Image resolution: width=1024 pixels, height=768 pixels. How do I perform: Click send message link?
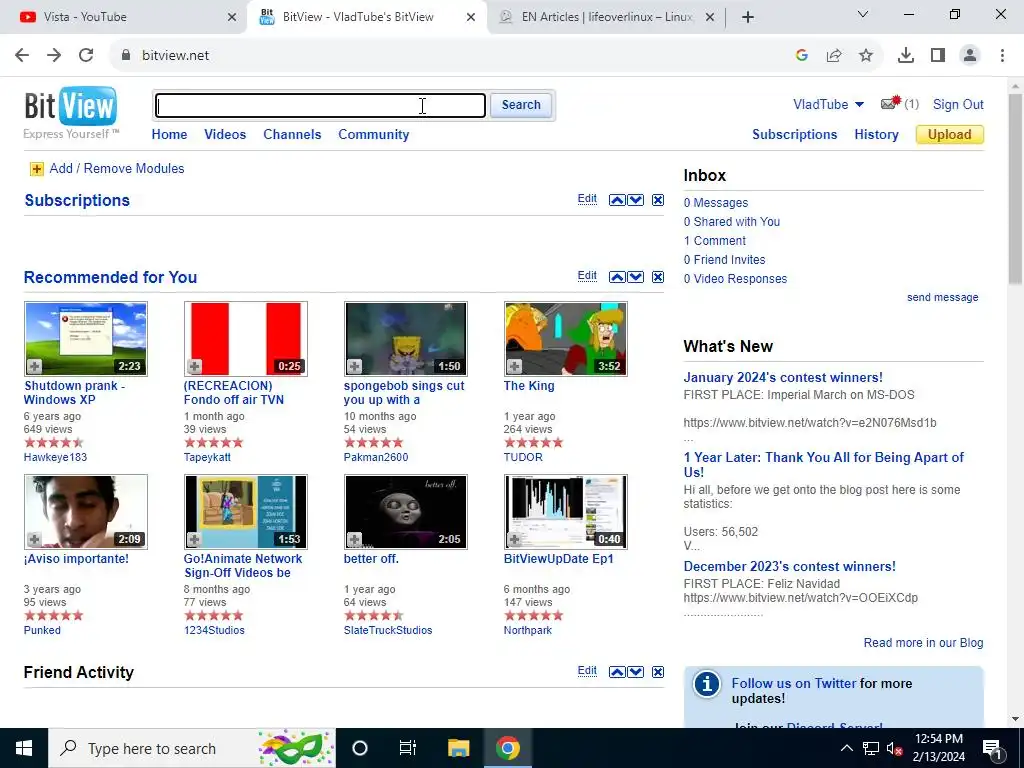pos(942,298)
